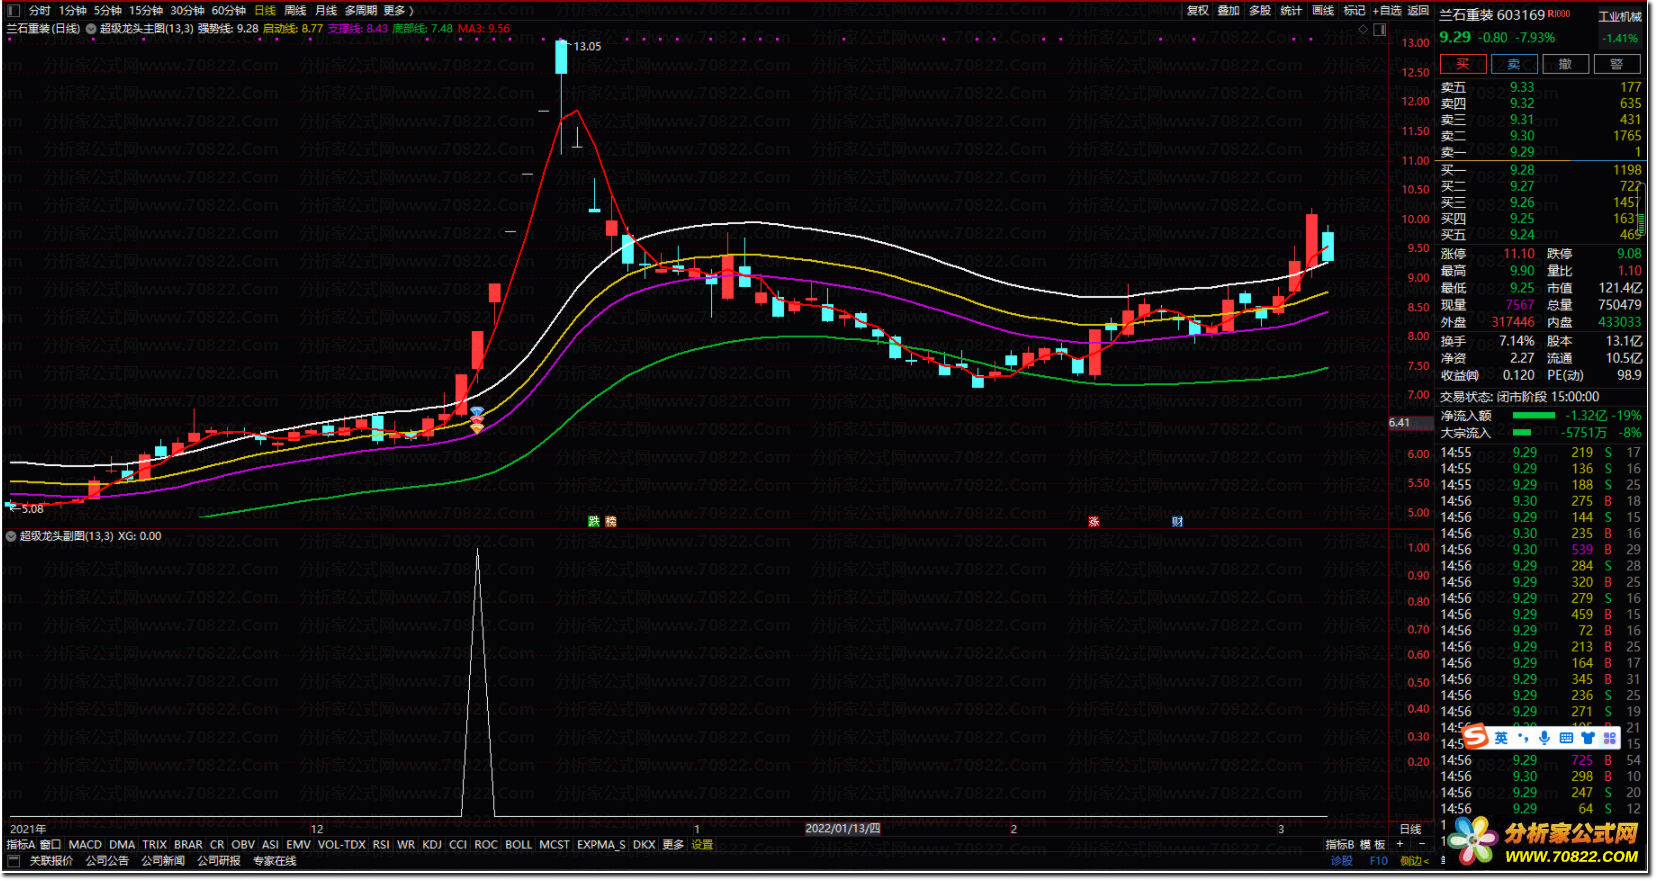The height and width of the screenshot is (881, 1657).
Task: Toggle the left panel icon beside 分时
Action: click(x=14, y=10)
